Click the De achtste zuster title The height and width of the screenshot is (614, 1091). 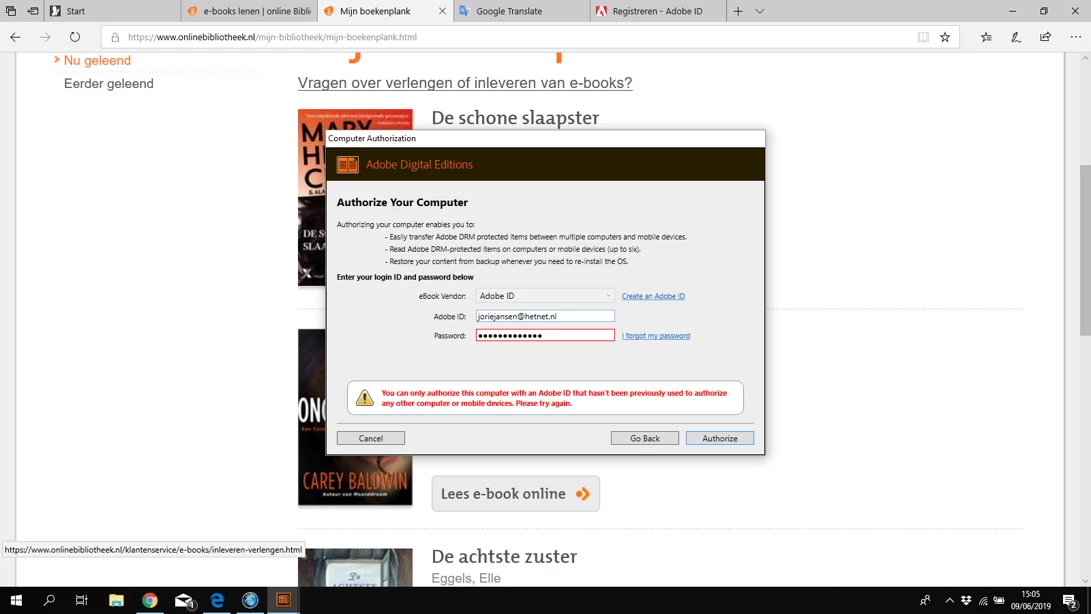[504, 556]
